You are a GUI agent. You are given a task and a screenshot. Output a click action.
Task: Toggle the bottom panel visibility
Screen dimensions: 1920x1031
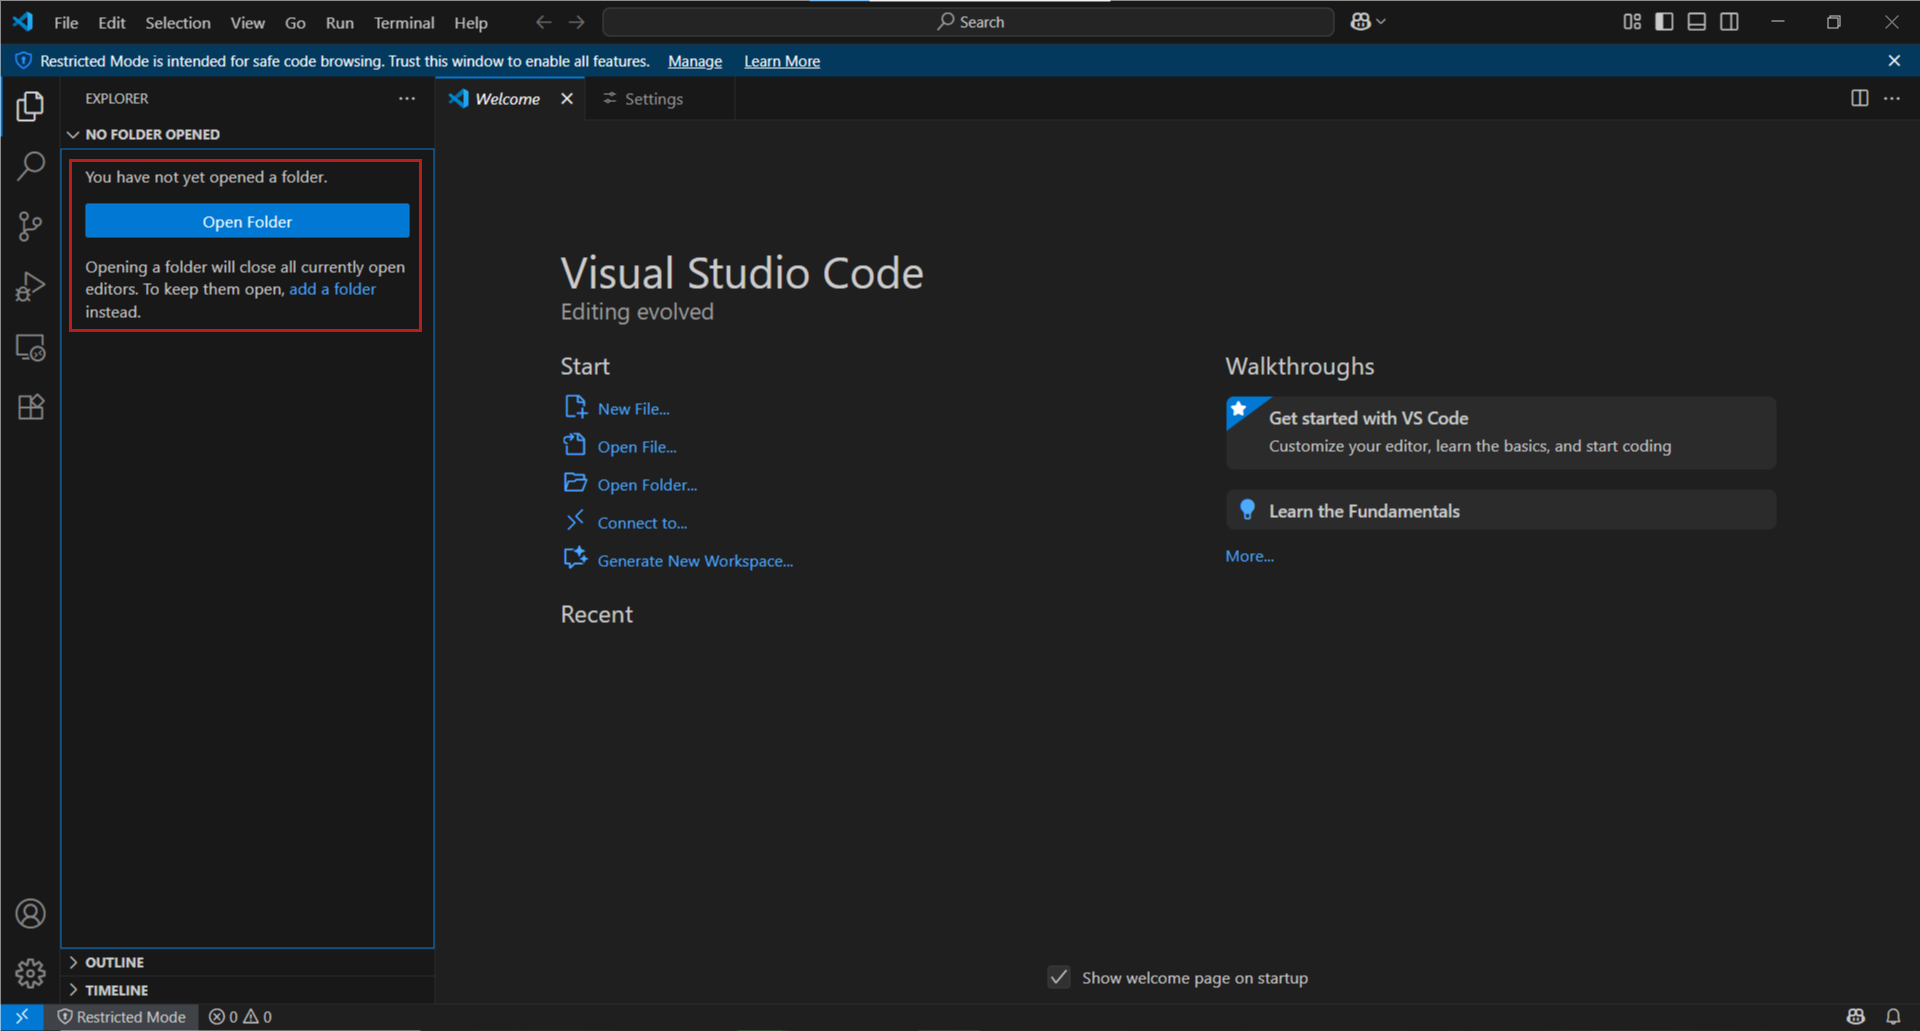[1697, 22]
